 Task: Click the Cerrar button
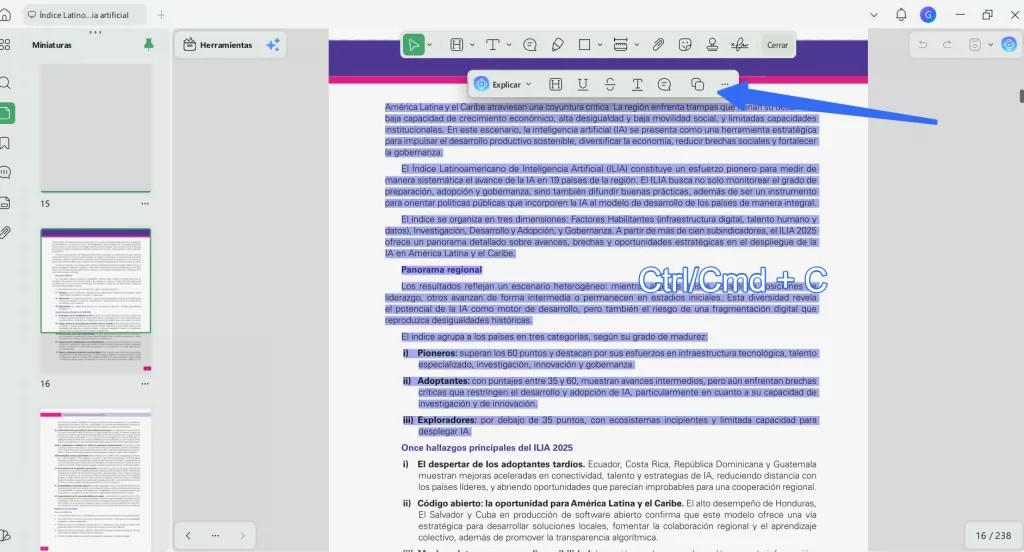(777, 45)
